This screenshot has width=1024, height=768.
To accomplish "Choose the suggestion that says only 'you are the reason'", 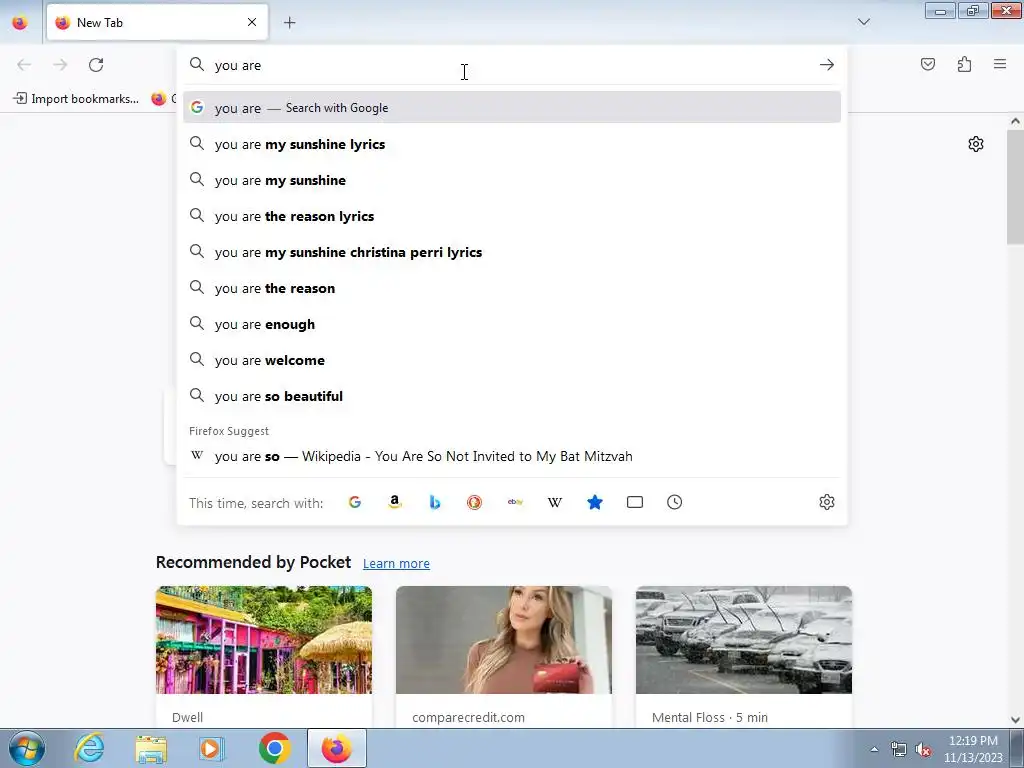I will (512, 288).
